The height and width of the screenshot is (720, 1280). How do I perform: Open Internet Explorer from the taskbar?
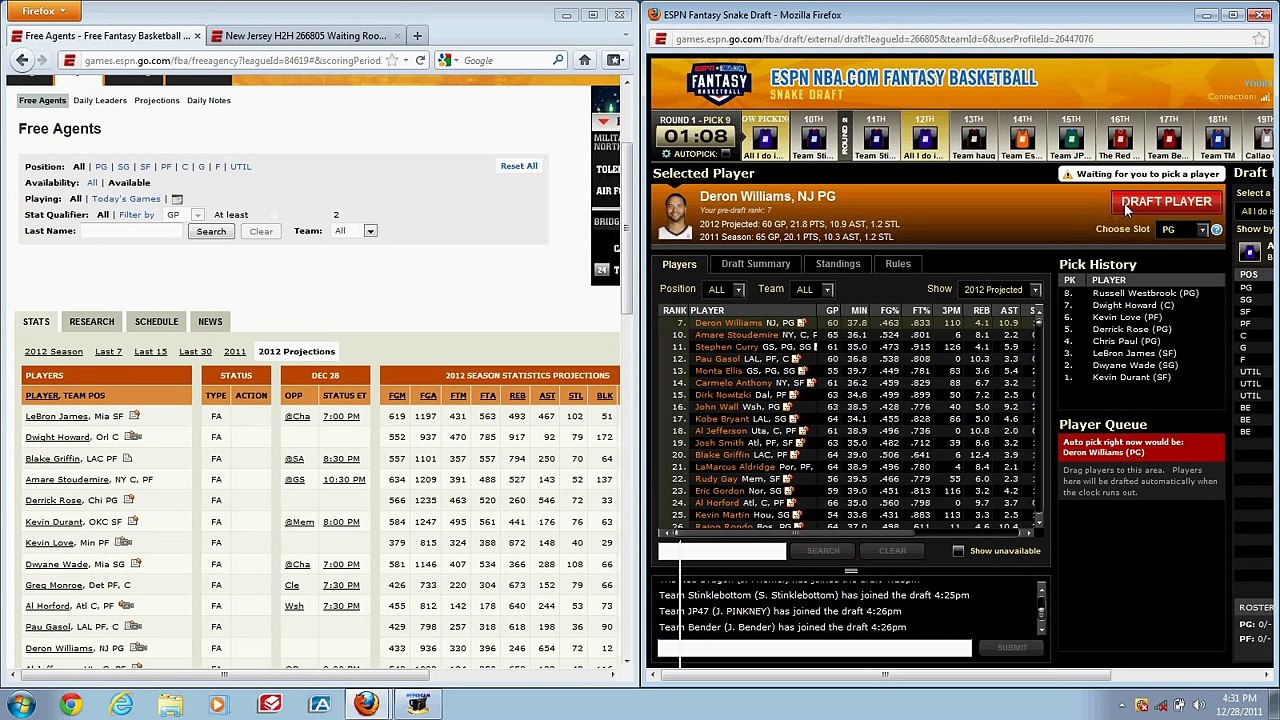[121, 704]
